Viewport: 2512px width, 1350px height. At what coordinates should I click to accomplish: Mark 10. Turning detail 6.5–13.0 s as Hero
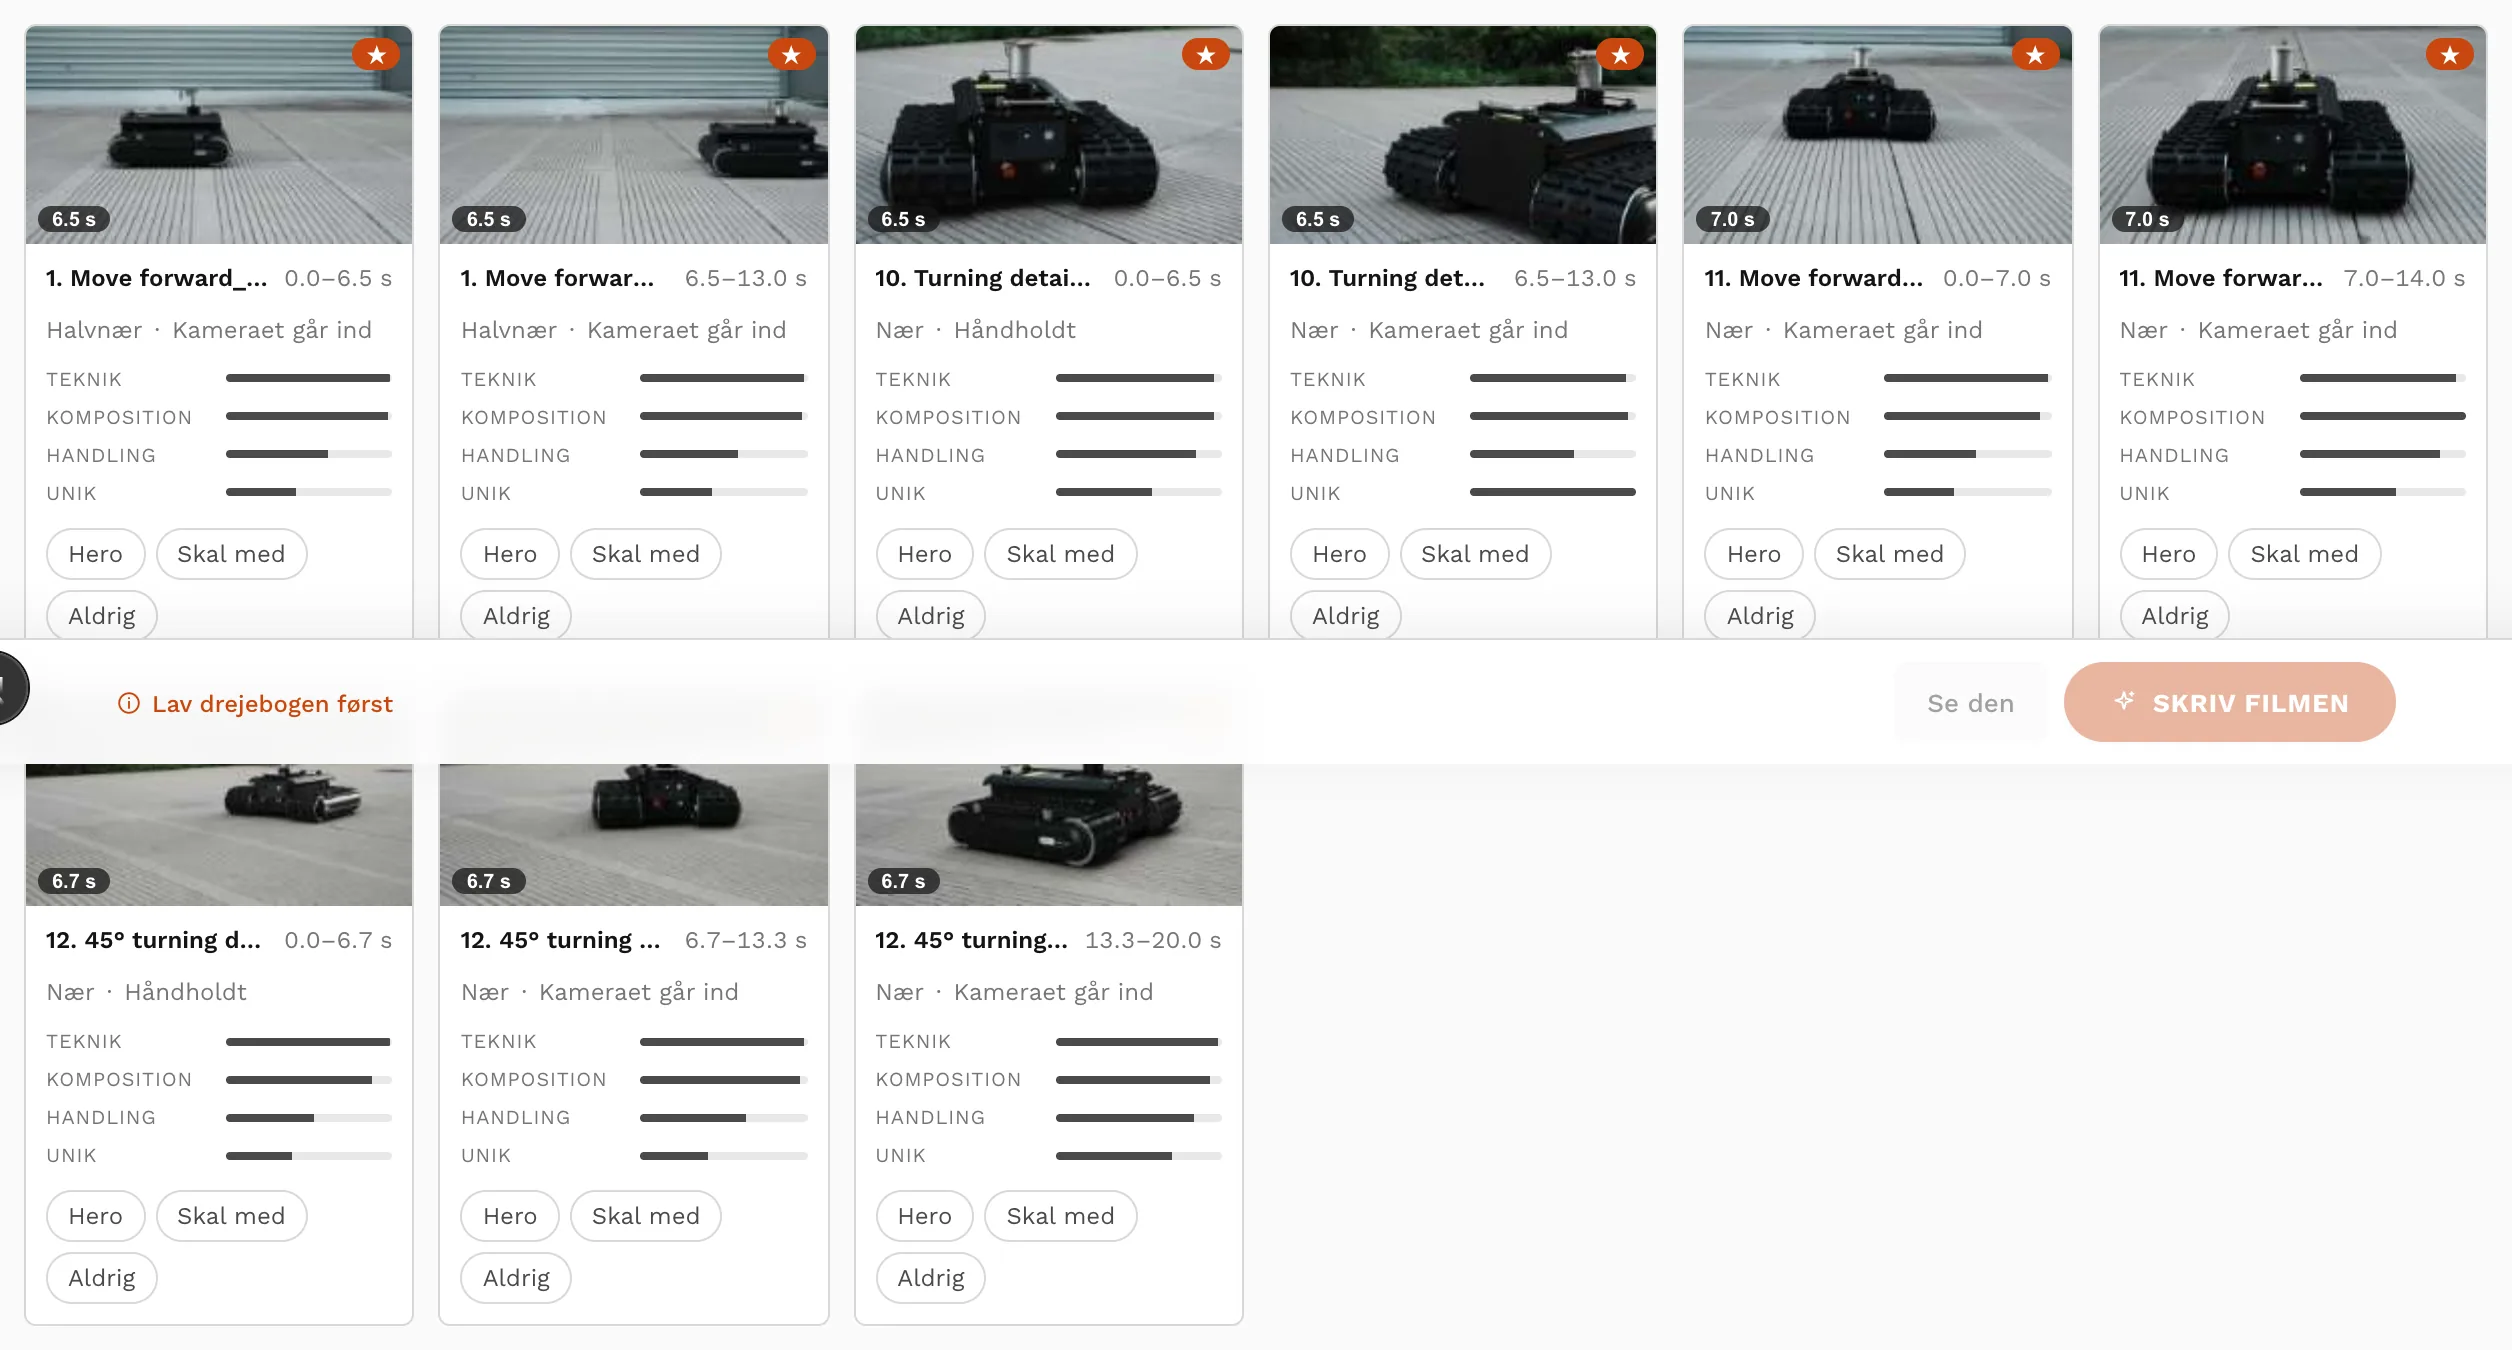pos(1339,554)
